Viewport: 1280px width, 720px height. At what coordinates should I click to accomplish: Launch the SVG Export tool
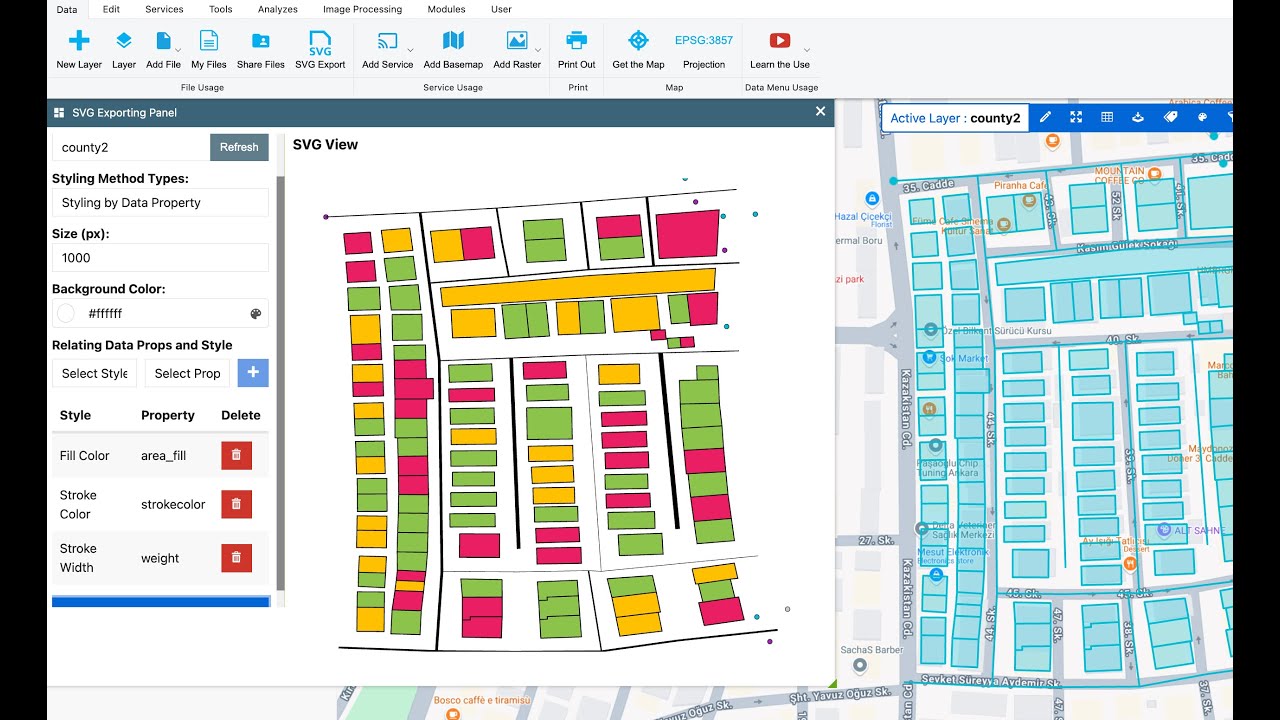pos(320,44)
